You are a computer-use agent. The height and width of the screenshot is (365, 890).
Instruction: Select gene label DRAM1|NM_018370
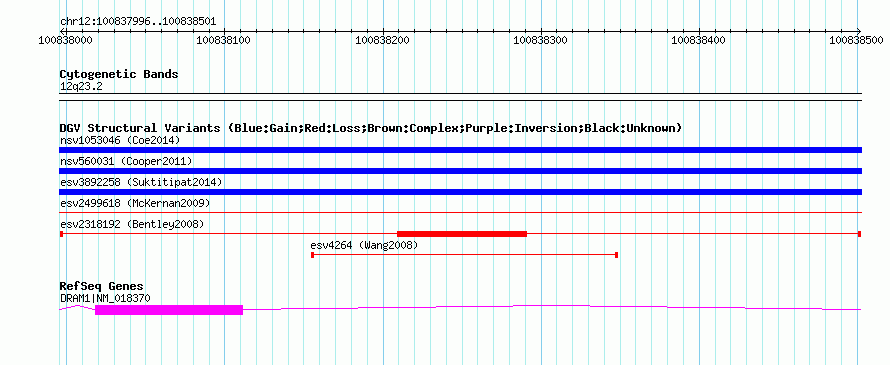(x=105, y=298)
